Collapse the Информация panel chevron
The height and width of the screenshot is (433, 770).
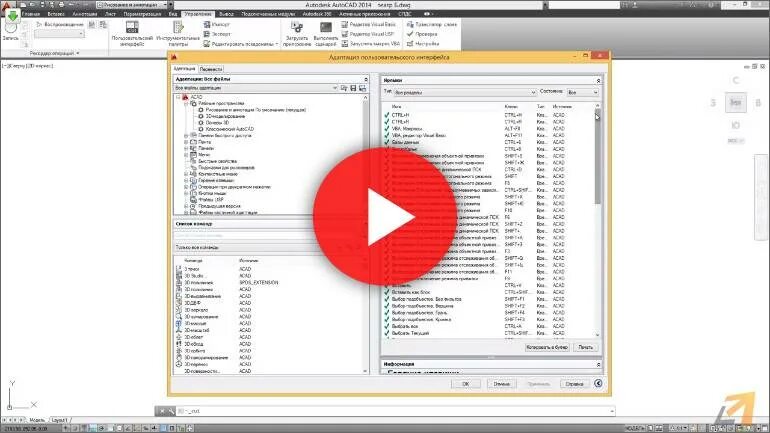tap(598, 364)
